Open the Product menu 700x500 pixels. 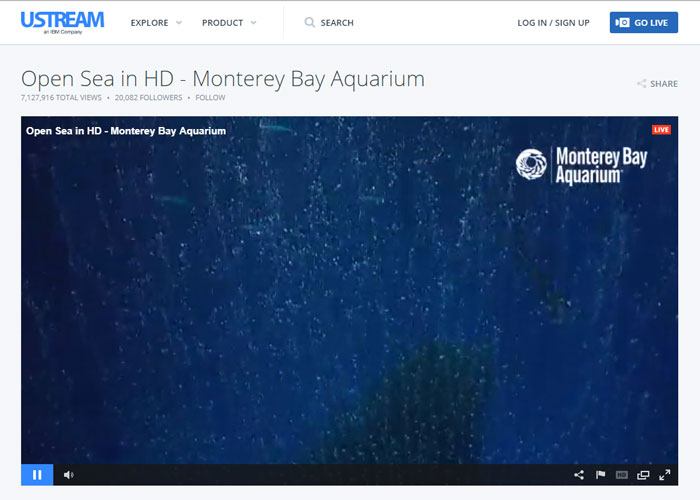222,23
